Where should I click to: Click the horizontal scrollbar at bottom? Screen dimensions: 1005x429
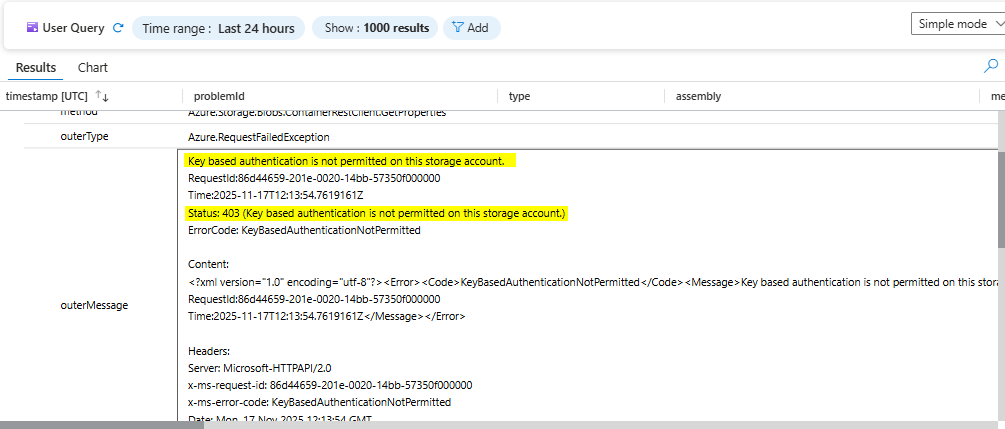[x=102, y=425]
